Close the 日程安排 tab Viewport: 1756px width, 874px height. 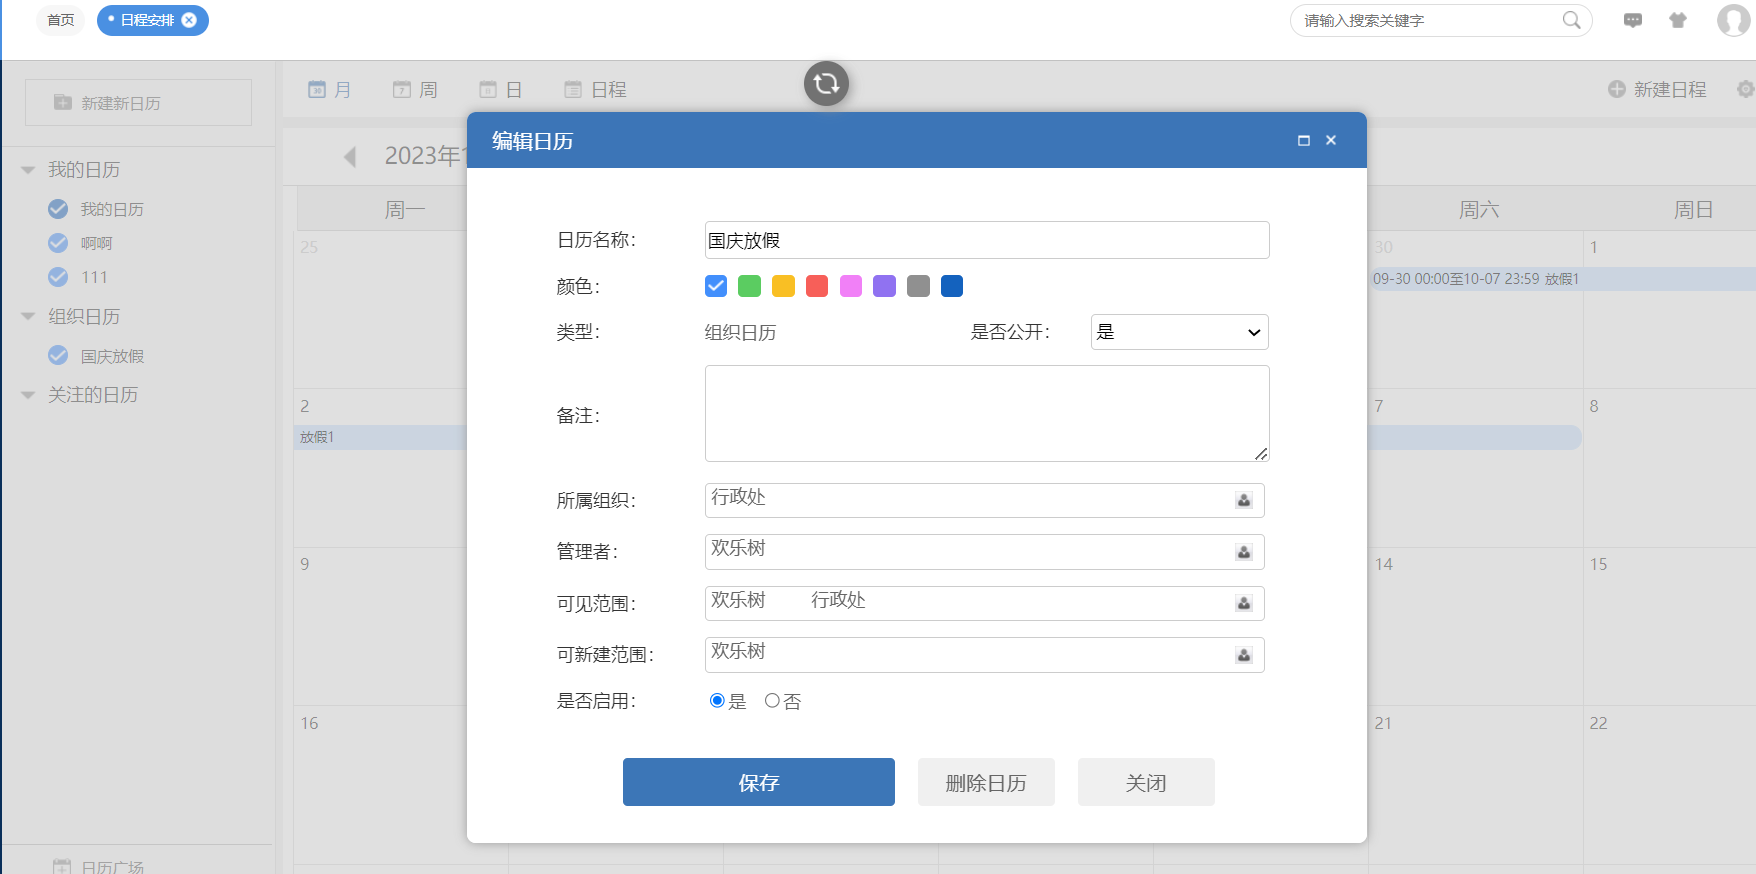click(x=189, y=20)
